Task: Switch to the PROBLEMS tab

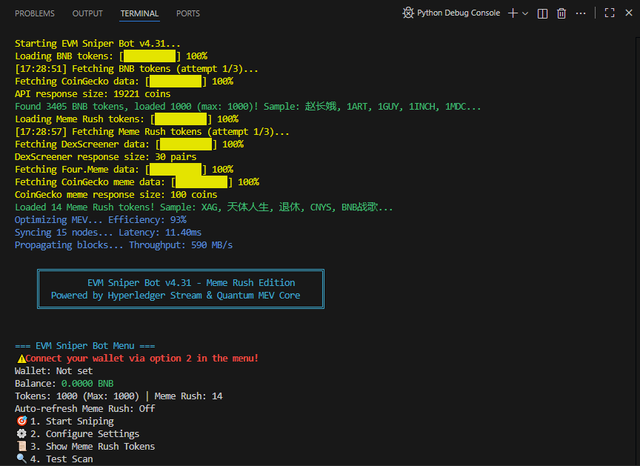Action: tap(35, 13)
